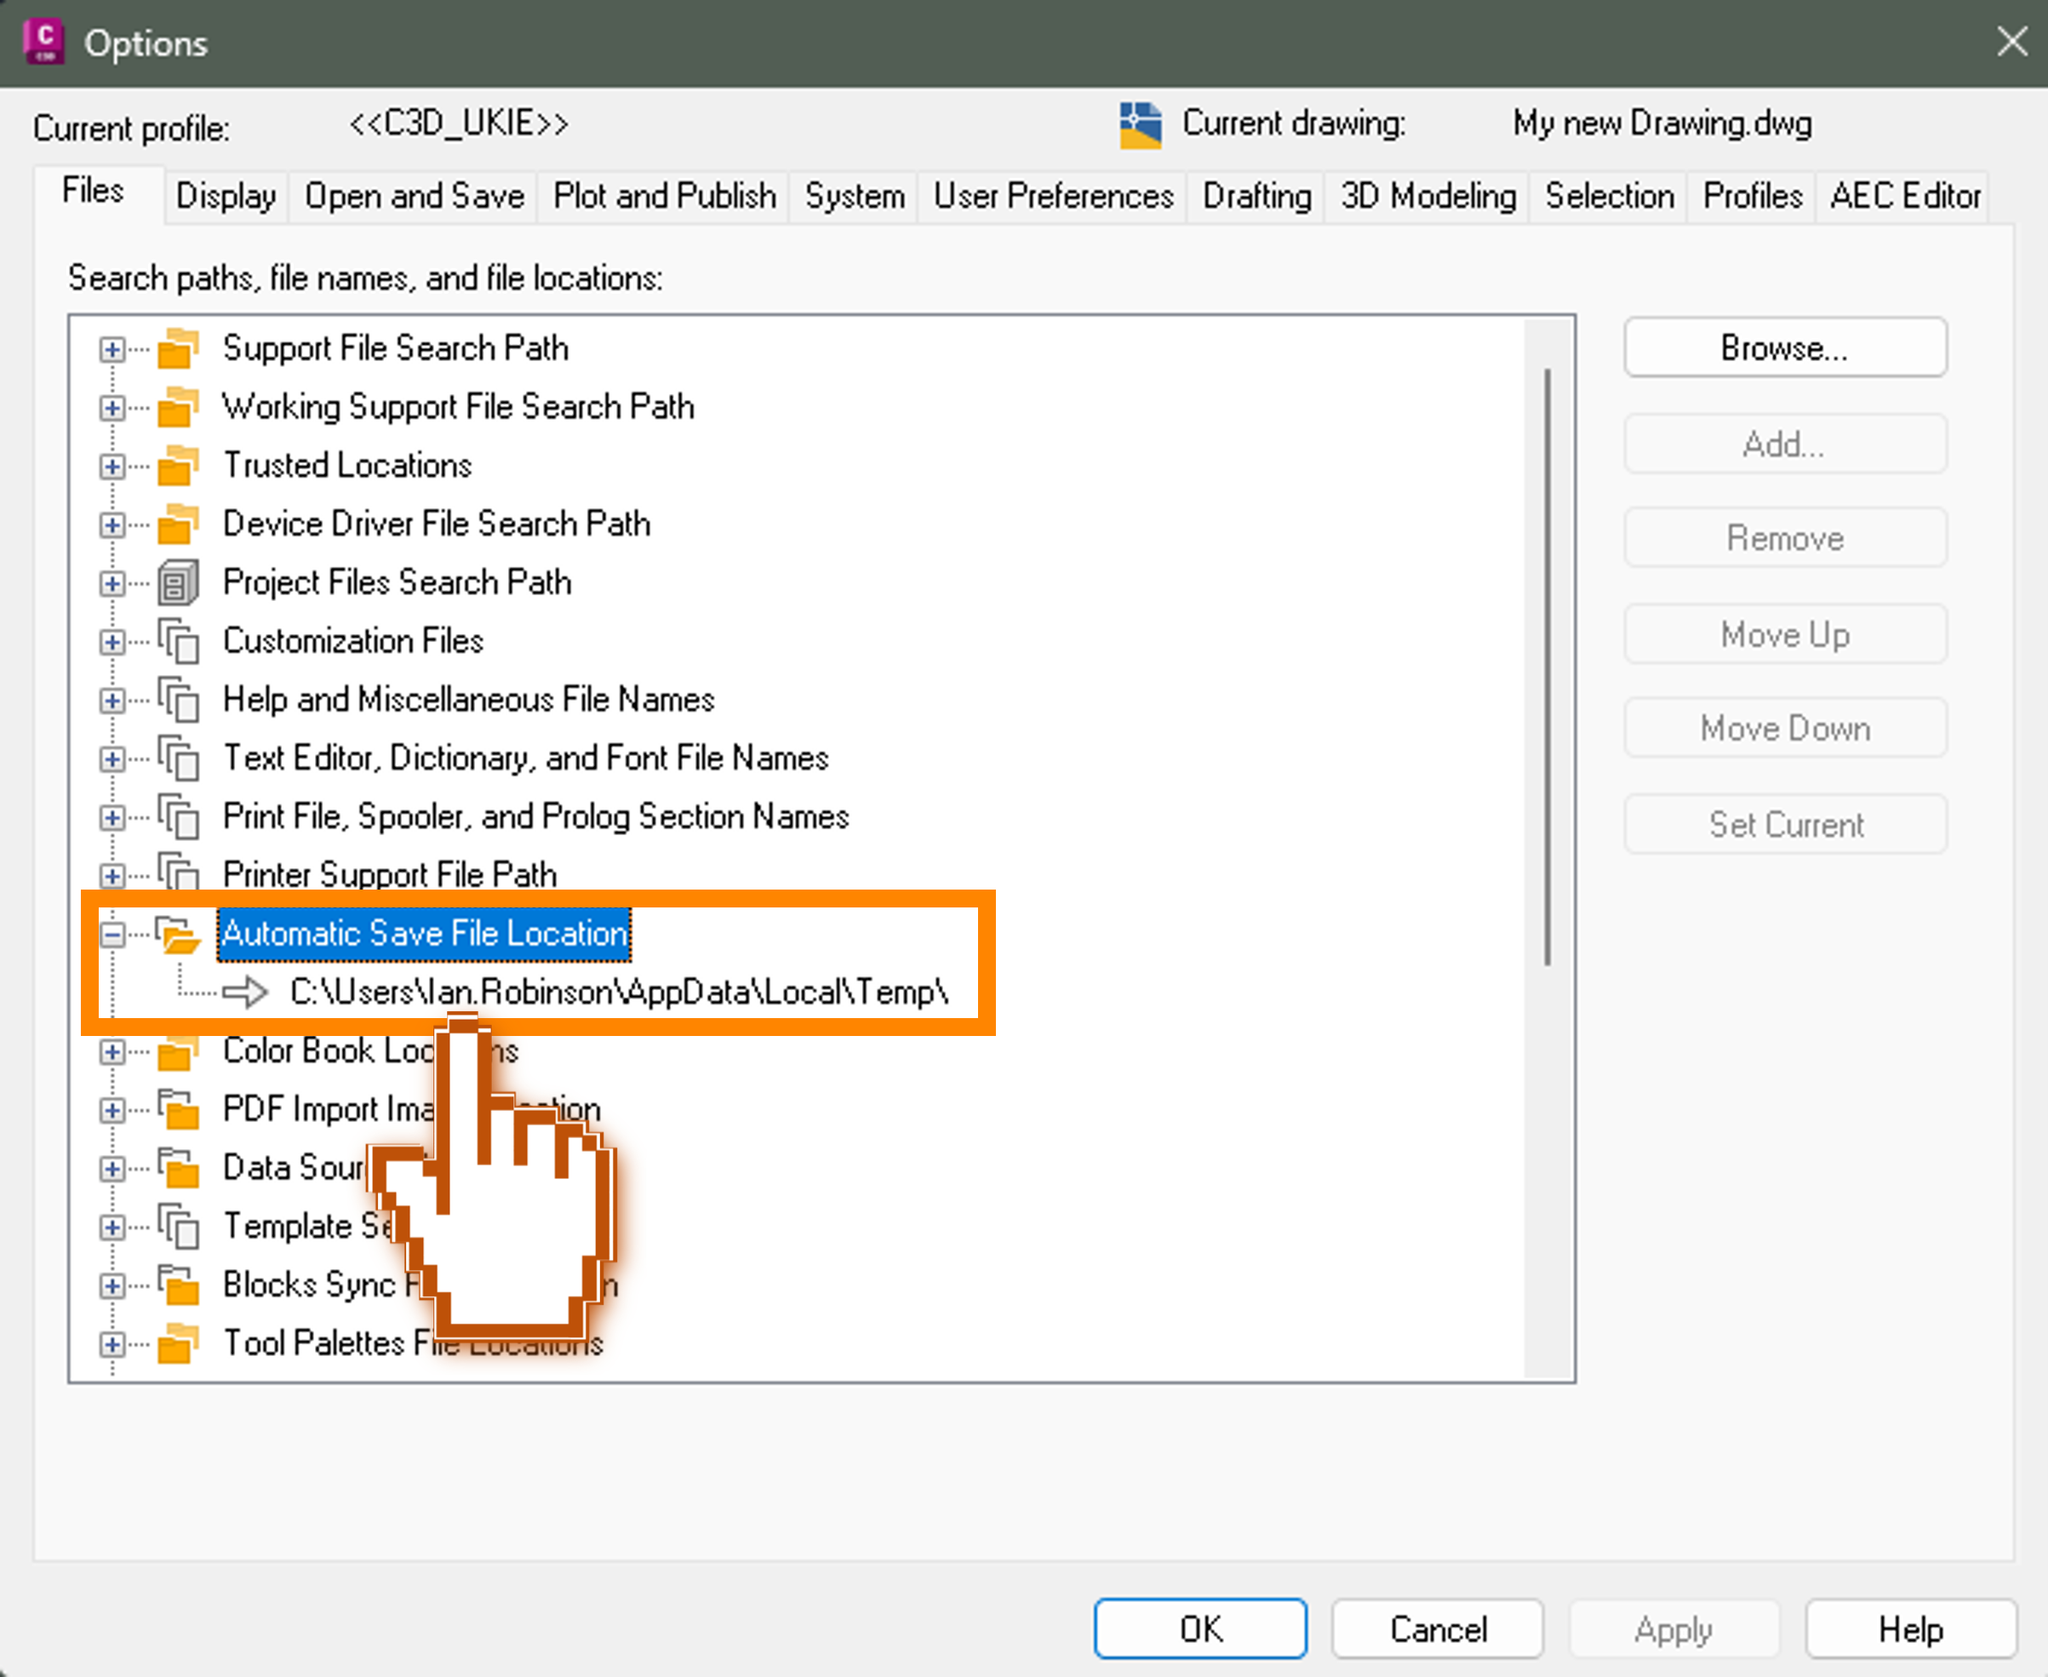Click the open folder icon of Automatic Save File Location
The height and width of the screenshot is (1677, 2048).
pos(178,934)
